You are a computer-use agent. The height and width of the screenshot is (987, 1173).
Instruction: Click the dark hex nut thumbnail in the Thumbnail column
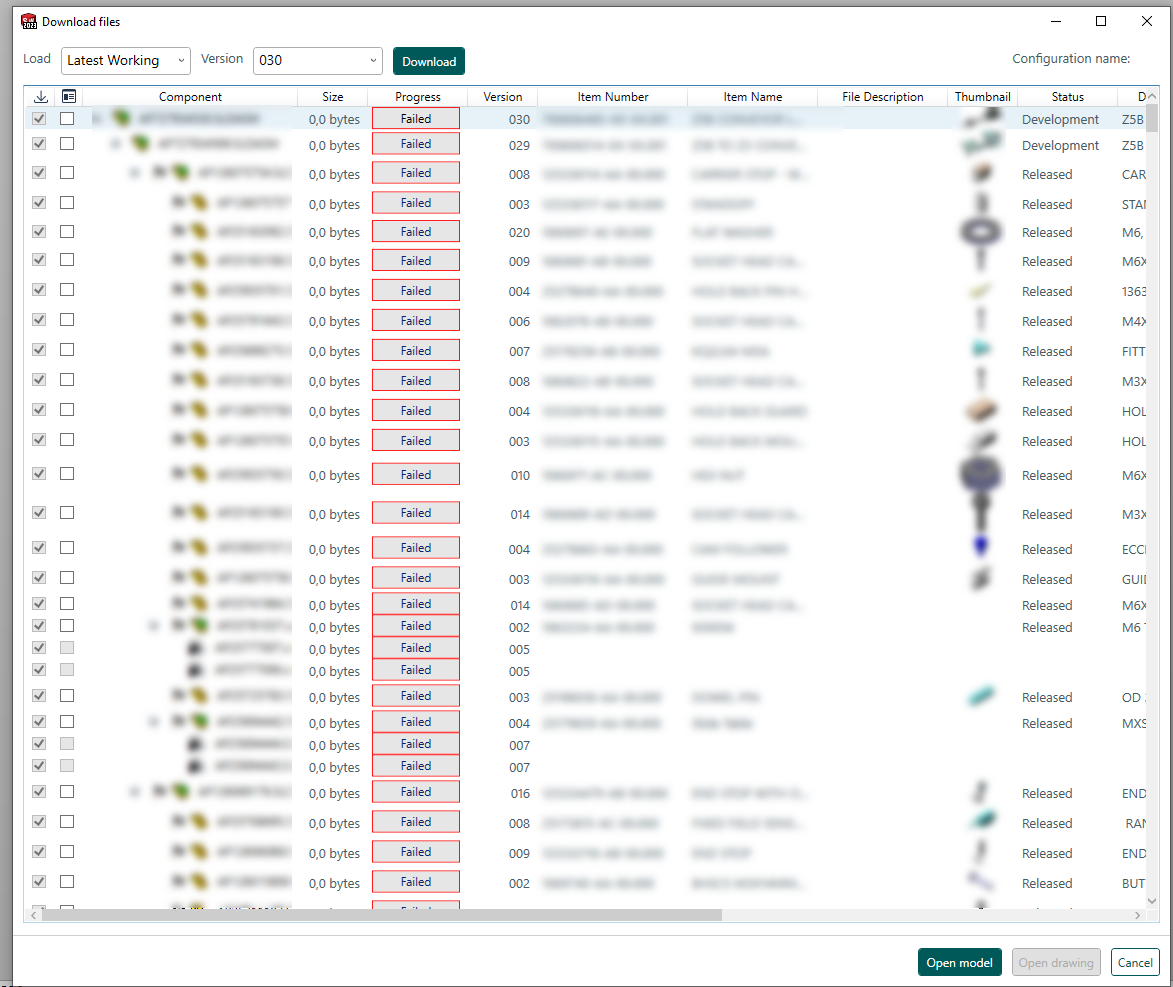[981, 475]
